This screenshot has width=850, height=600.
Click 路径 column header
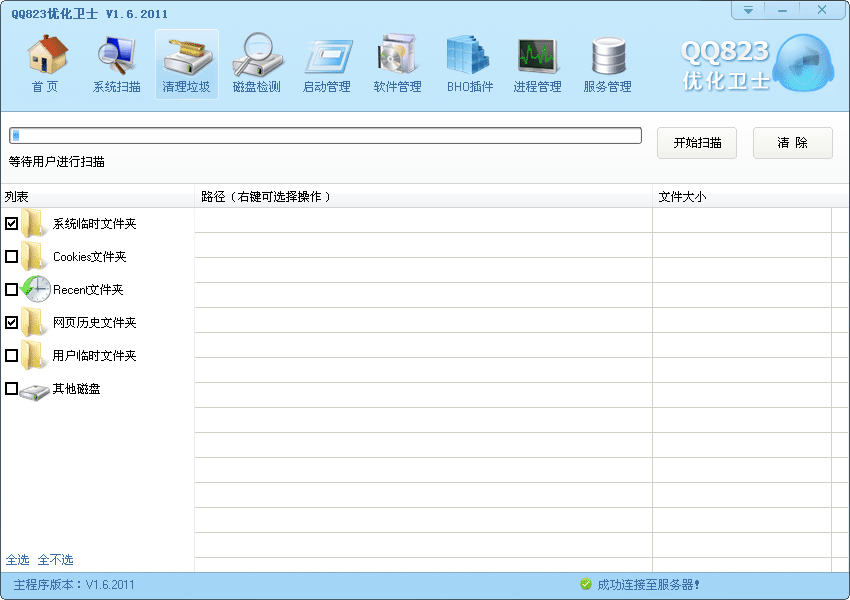423,196
